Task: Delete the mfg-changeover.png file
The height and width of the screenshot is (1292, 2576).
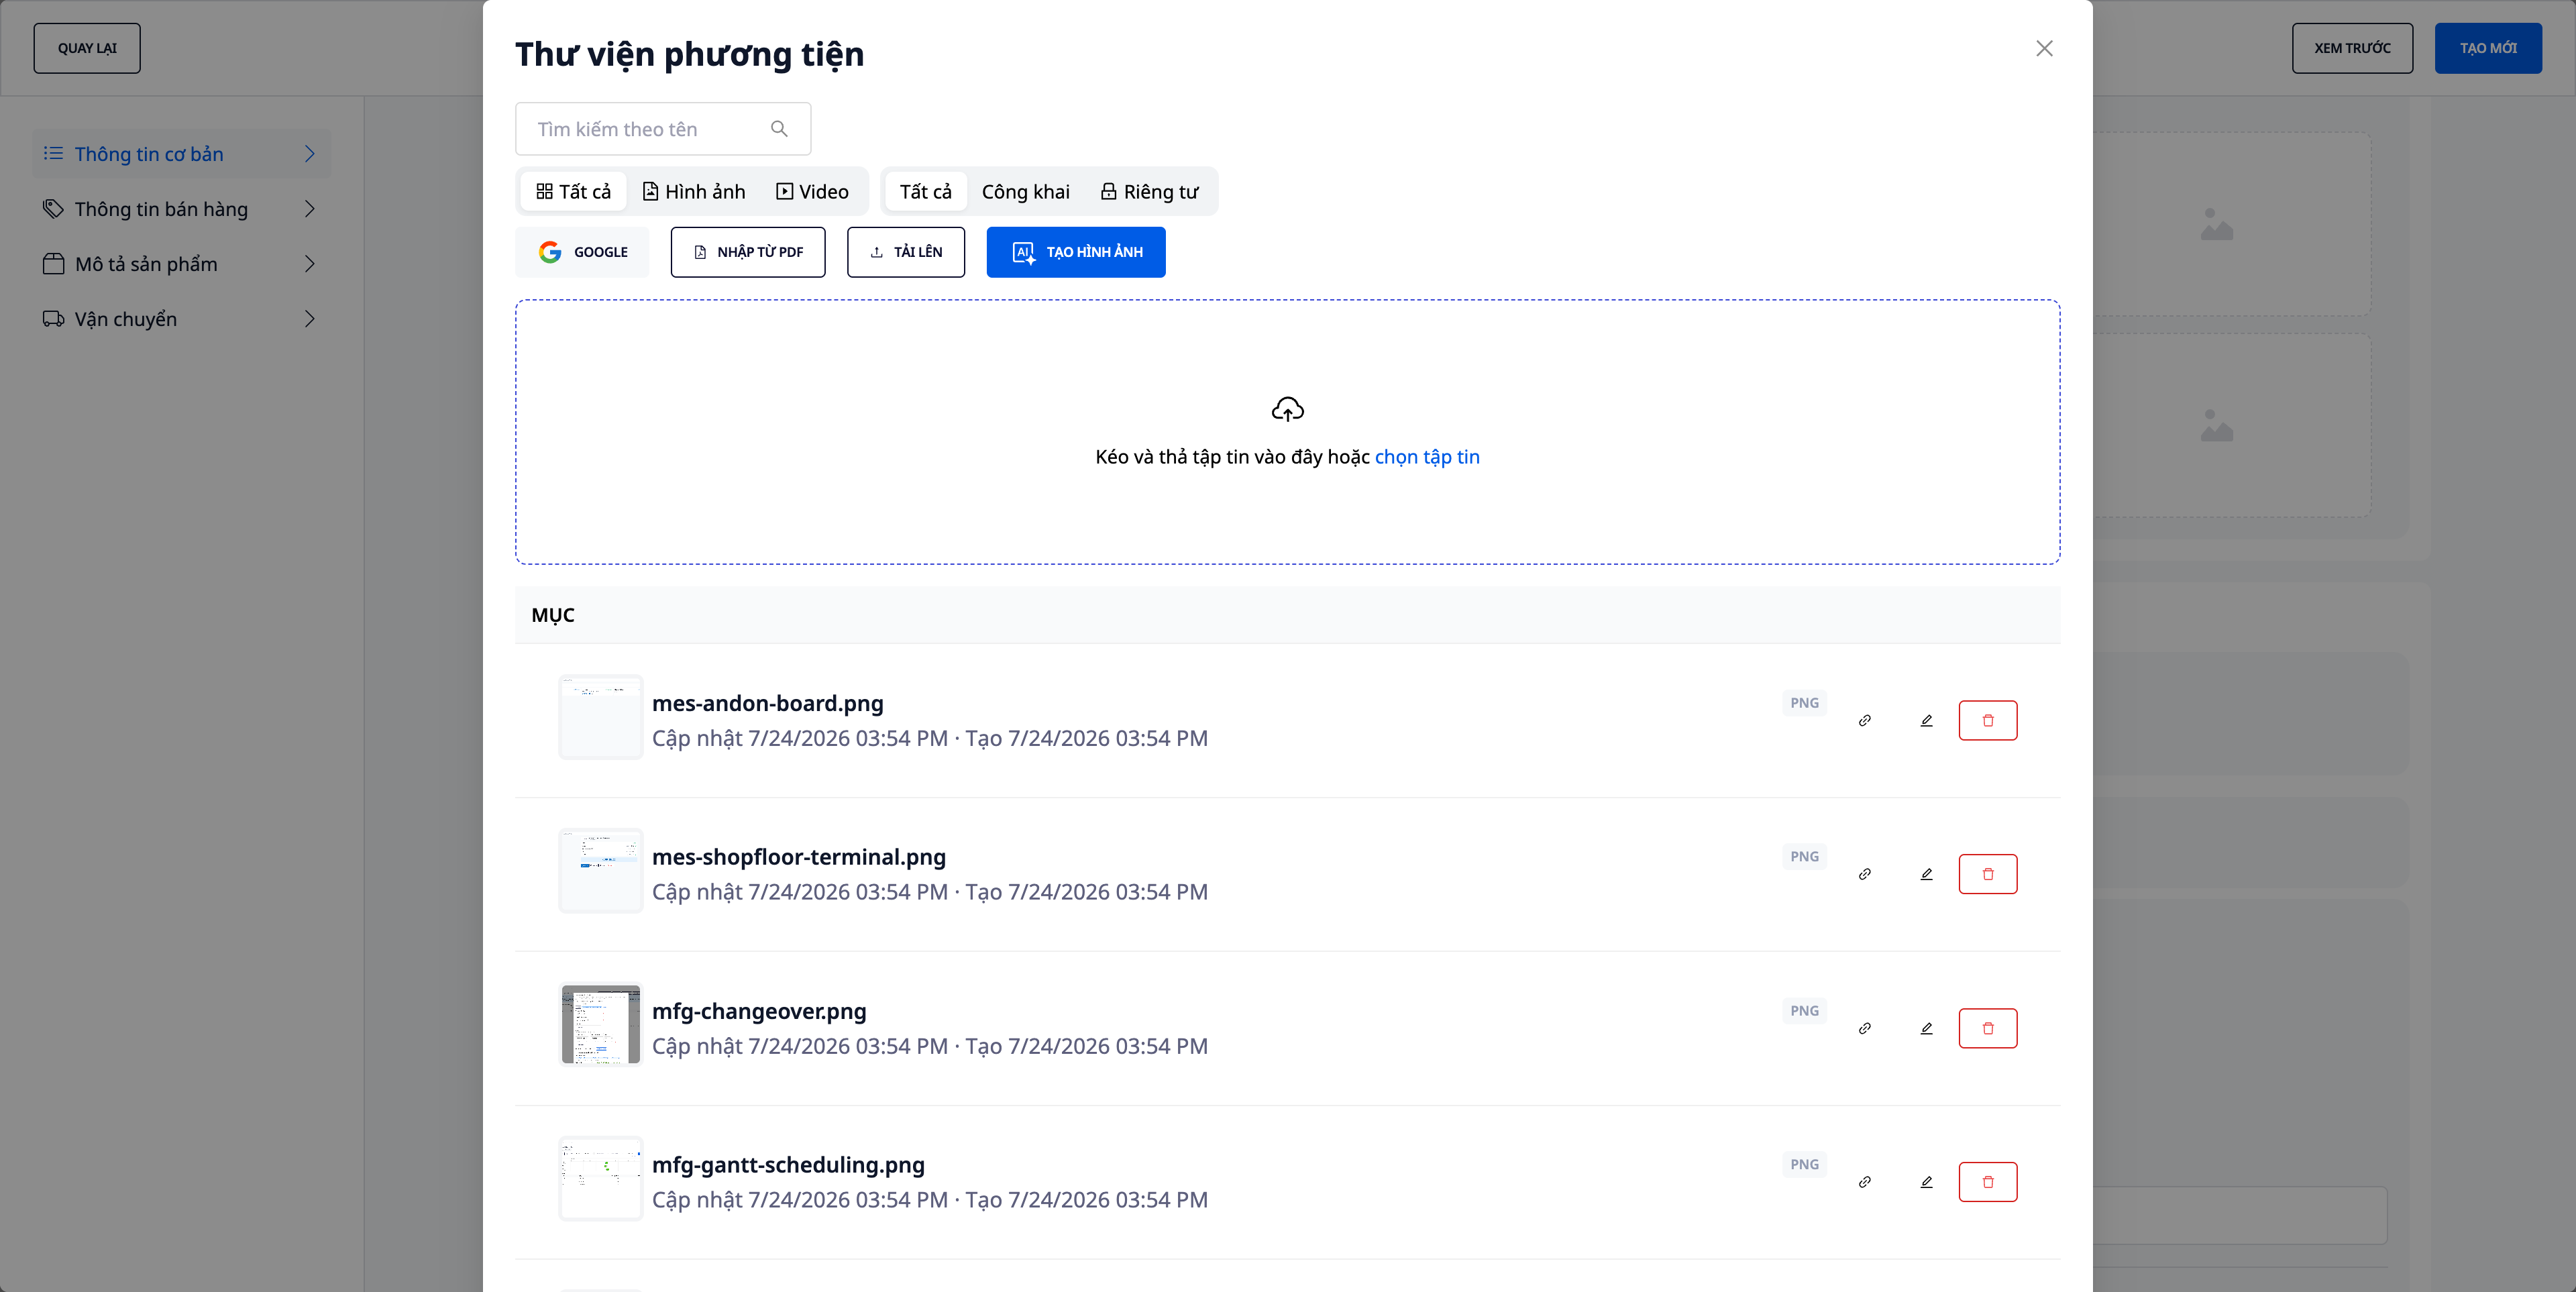Action: click(x=1987, y=1028)
